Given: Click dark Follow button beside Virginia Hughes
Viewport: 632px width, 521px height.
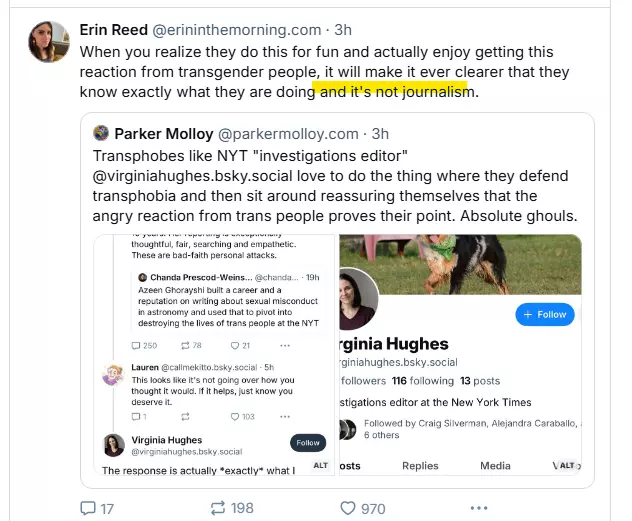Looking at the screenshot, I should tap(308, 443).
